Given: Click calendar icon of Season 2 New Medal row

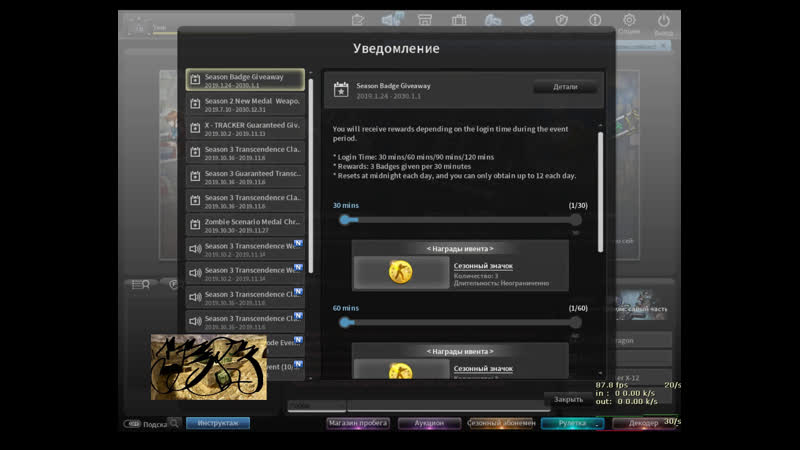Looking at the screenshot, I should tap(195, 104).
